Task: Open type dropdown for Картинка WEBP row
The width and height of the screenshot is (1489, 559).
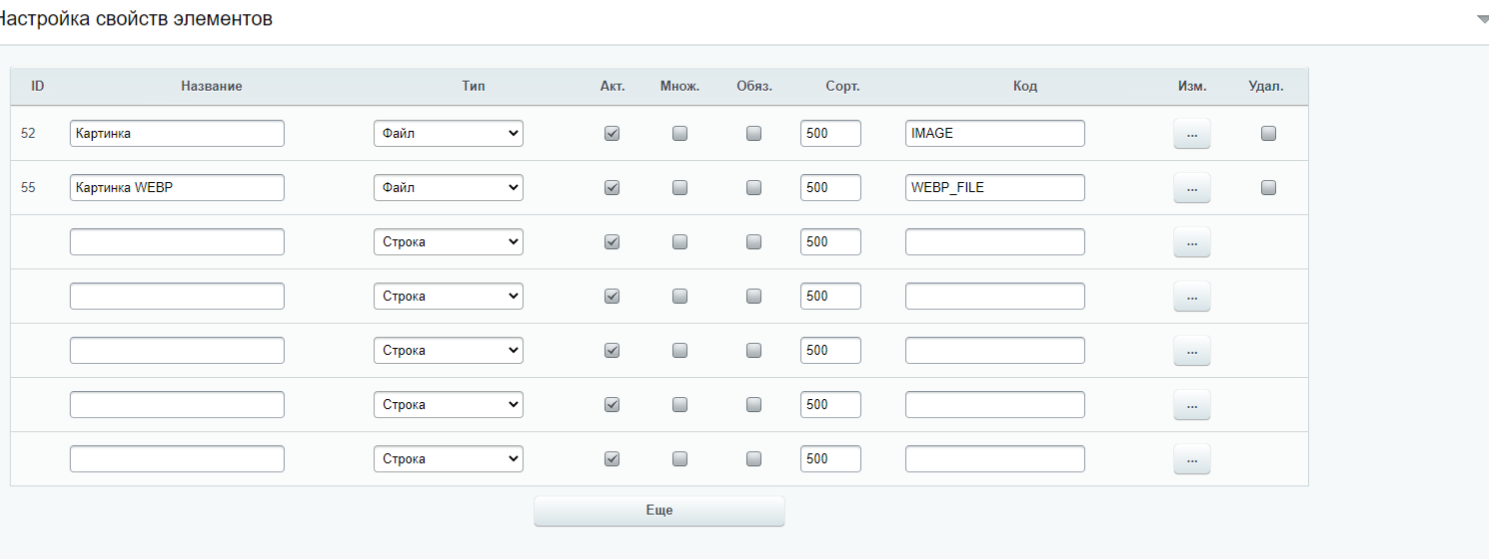Action: coord(448,187)
